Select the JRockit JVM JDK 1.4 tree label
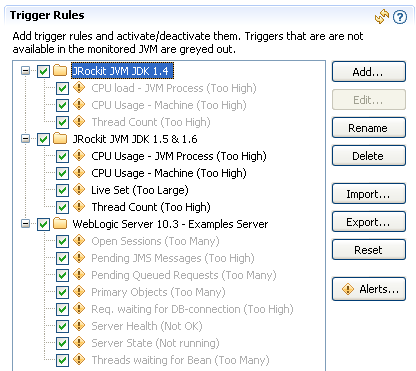 click(x=122, y=71)
